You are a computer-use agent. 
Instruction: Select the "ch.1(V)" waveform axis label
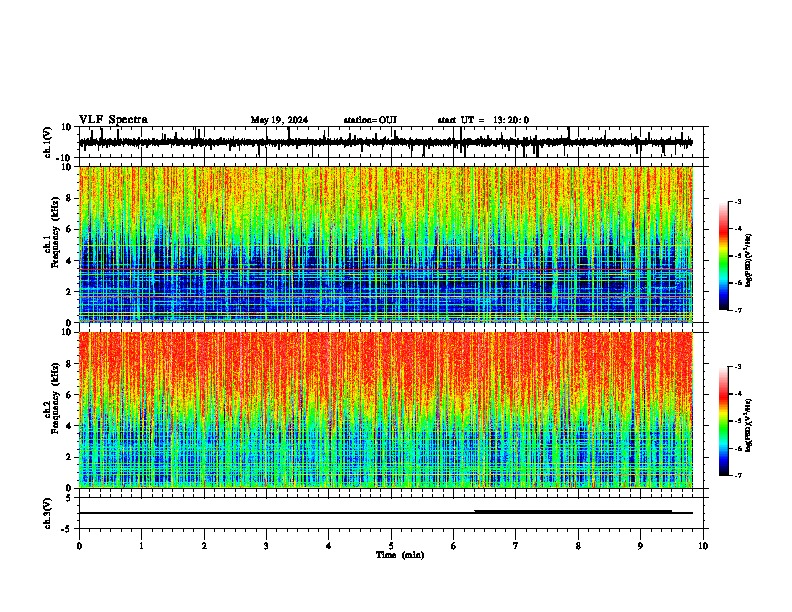(48, 142)
